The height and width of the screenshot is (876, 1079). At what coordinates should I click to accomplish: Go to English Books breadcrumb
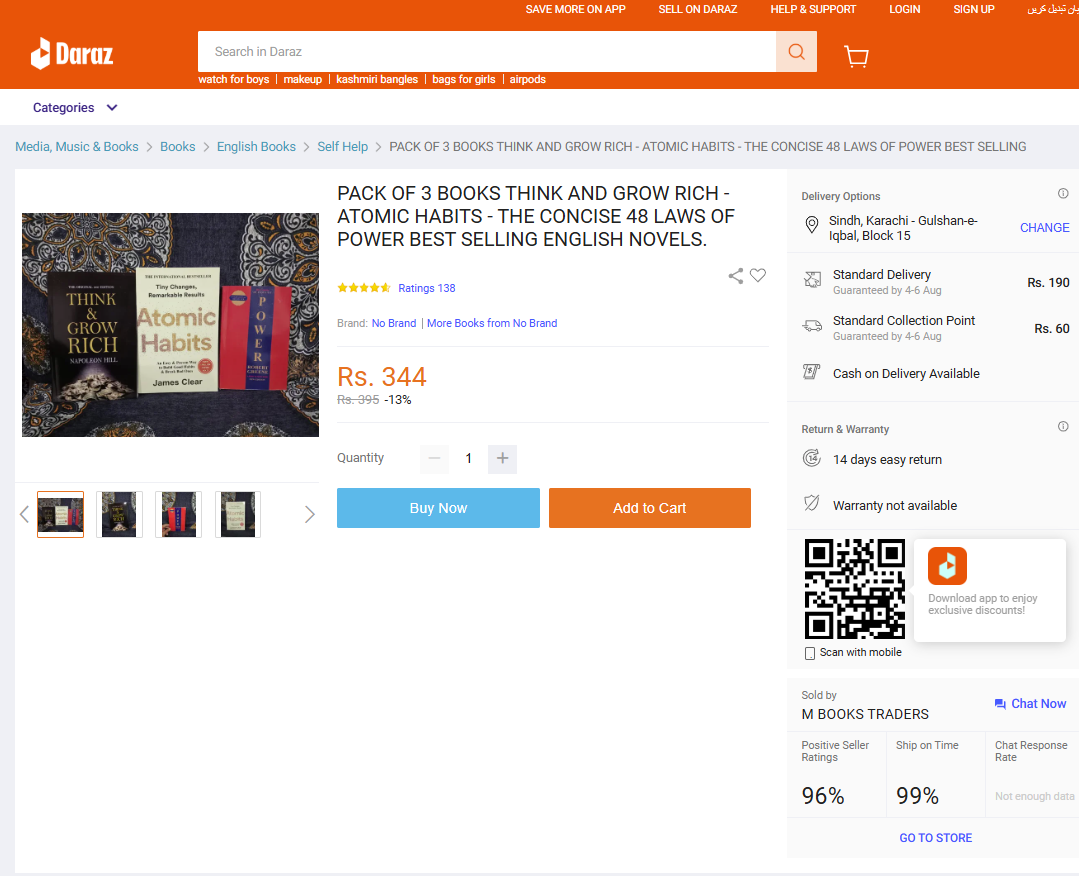[x=256, y=147]
